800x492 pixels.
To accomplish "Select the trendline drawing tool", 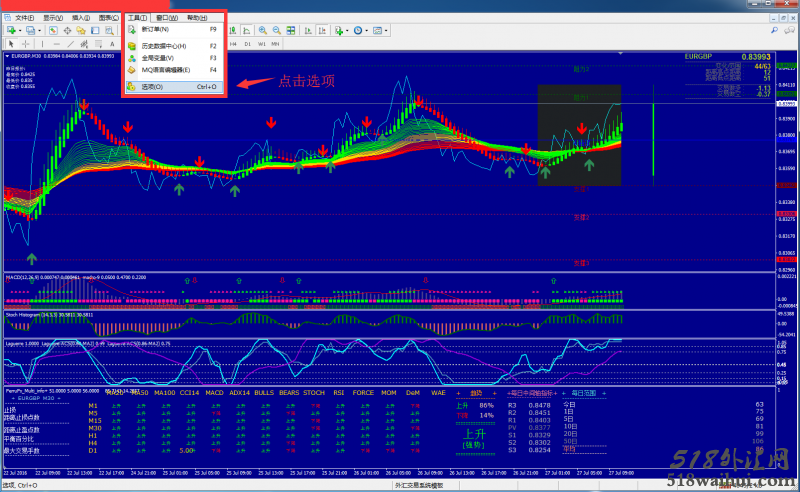I will click(70, 44).
